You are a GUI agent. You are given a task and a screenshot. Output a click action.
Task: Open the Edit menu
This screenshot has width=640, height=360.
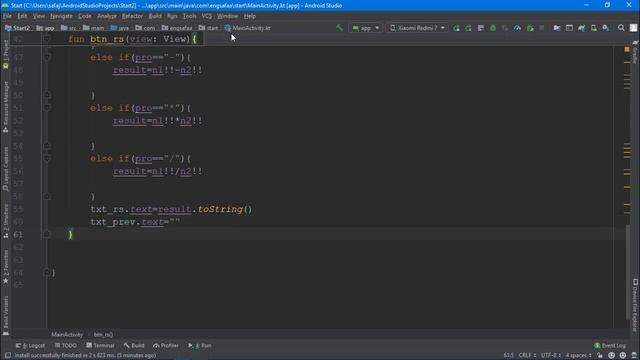22,16
